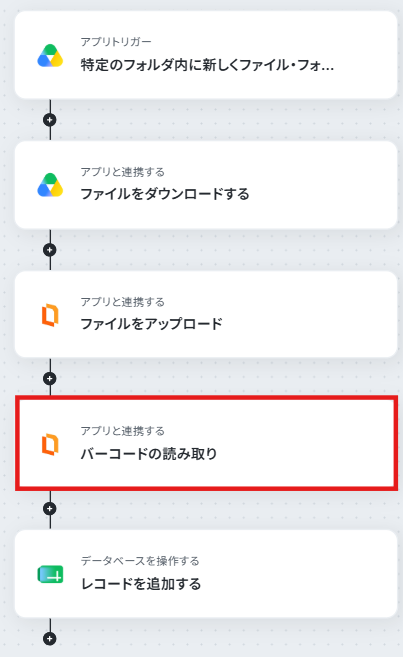Click the orange app icon beside ファイルをアップロード

pos(50,315)
